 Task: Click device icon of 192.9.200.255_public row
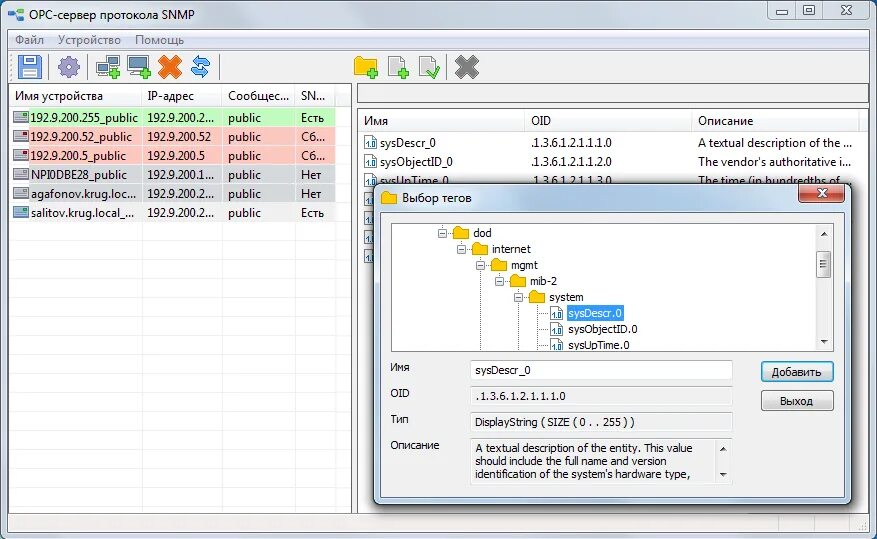(x=21, y=117)
